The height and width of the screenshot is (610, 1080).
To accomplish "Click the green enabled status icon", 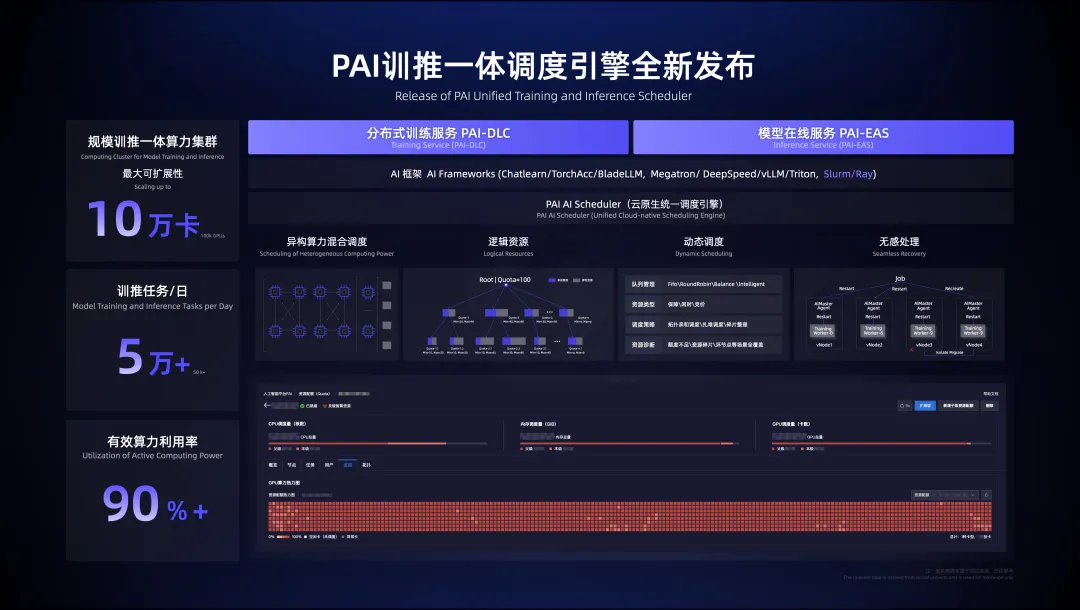I will pyautogui.click(x=302, y=405).
